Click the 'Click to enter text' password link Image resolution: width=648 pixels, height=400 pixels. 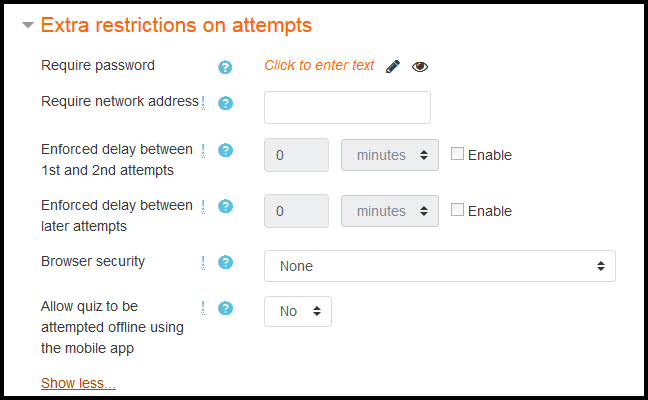click(x=319, y=65)
